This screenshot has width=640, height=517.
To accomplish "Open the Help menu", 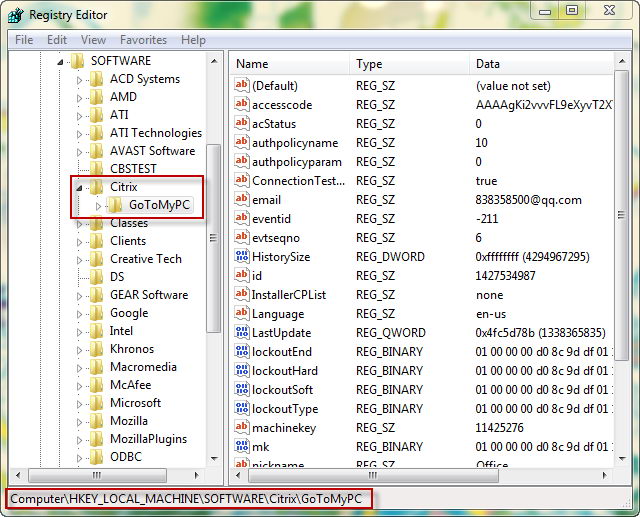I will 193,40.
